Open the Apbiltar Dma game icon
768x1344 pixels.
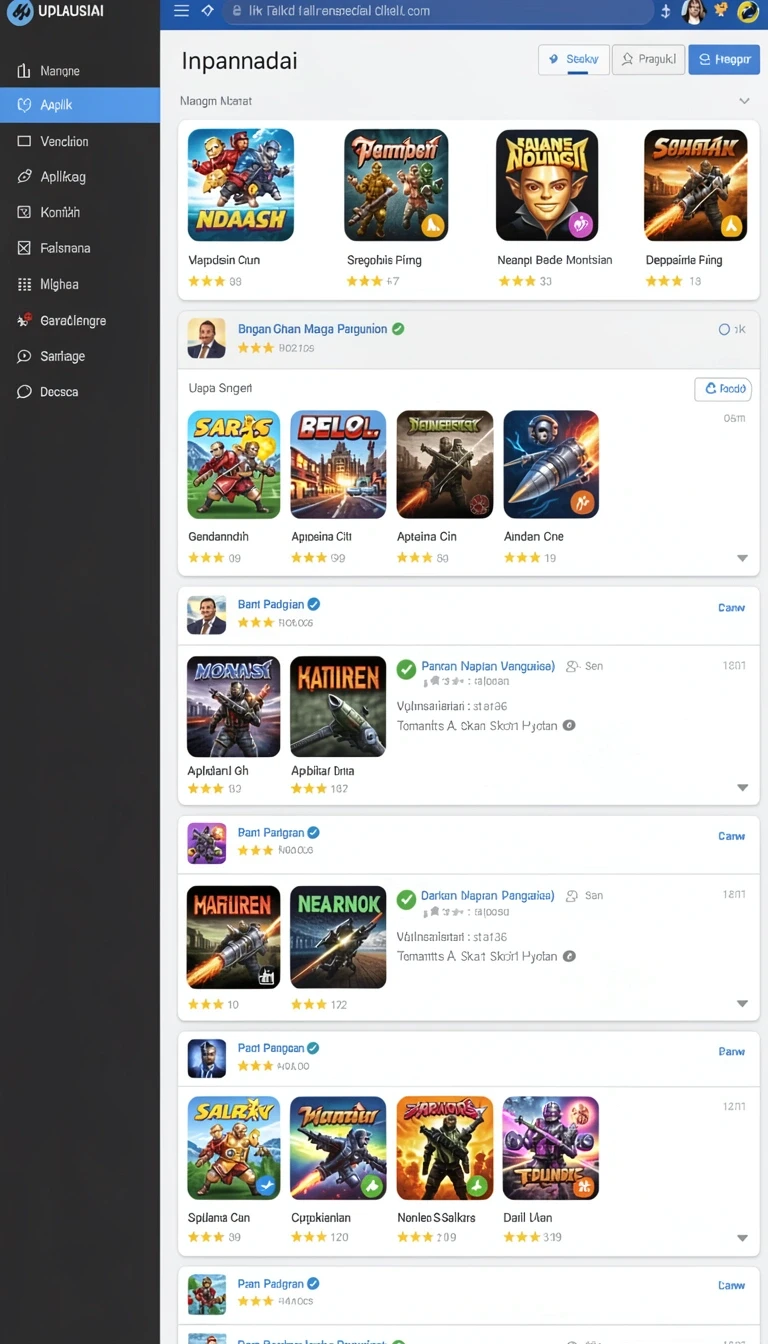coord(338,706)
